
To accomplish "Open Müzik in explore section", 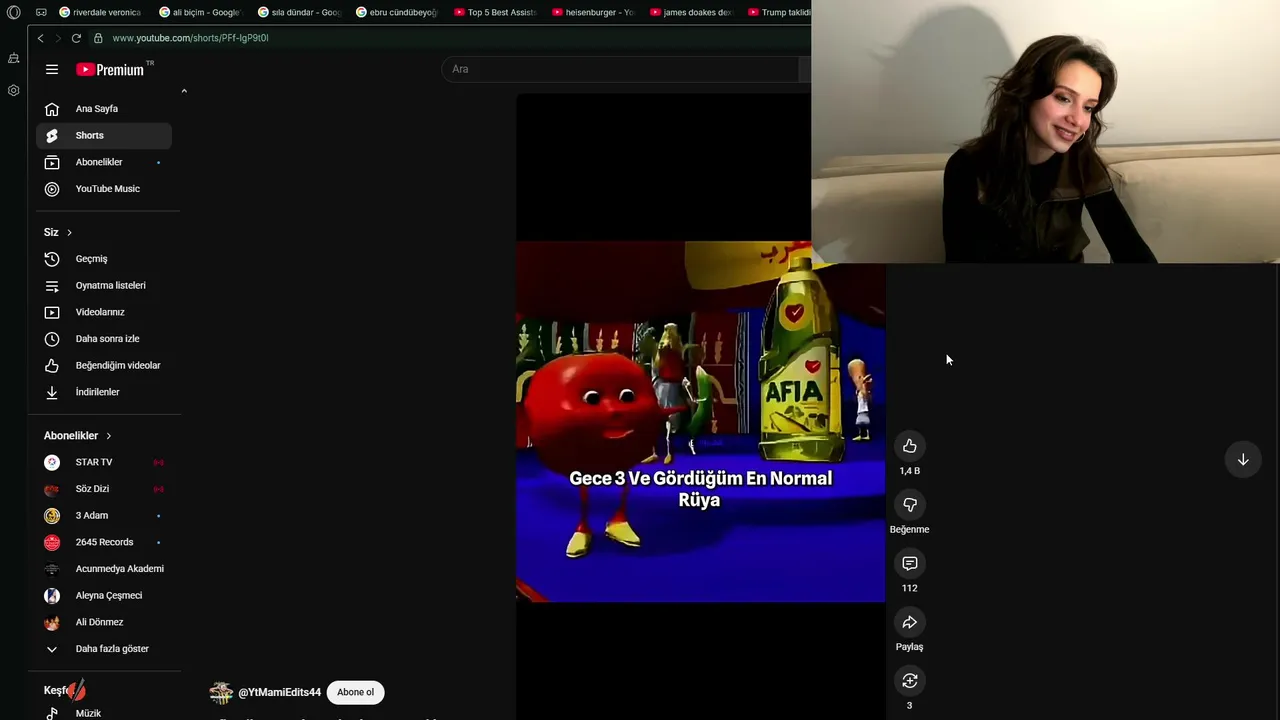I will [x=104, y=713].
